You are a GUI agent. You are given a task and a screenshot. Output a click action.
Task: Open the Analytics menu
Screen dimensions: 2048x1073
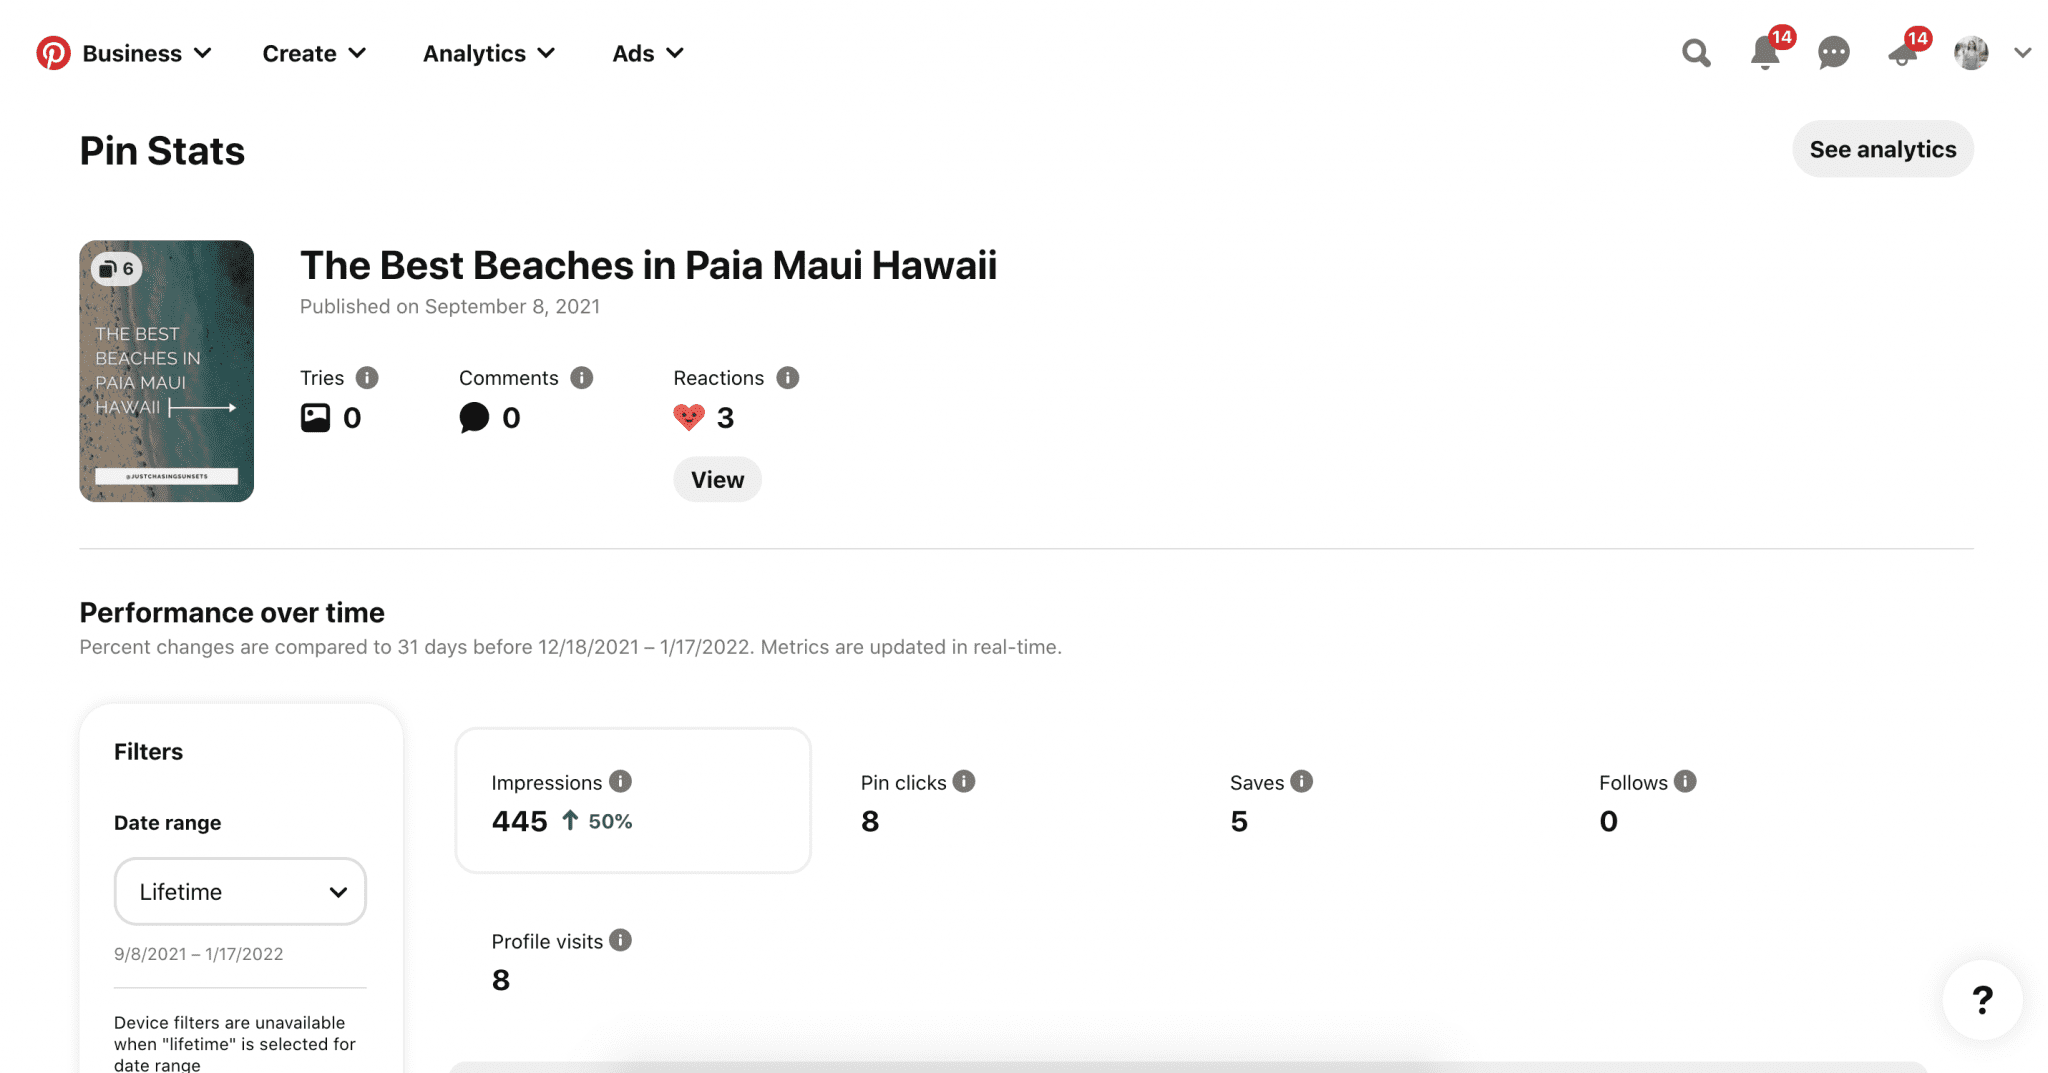click(488, 53)
